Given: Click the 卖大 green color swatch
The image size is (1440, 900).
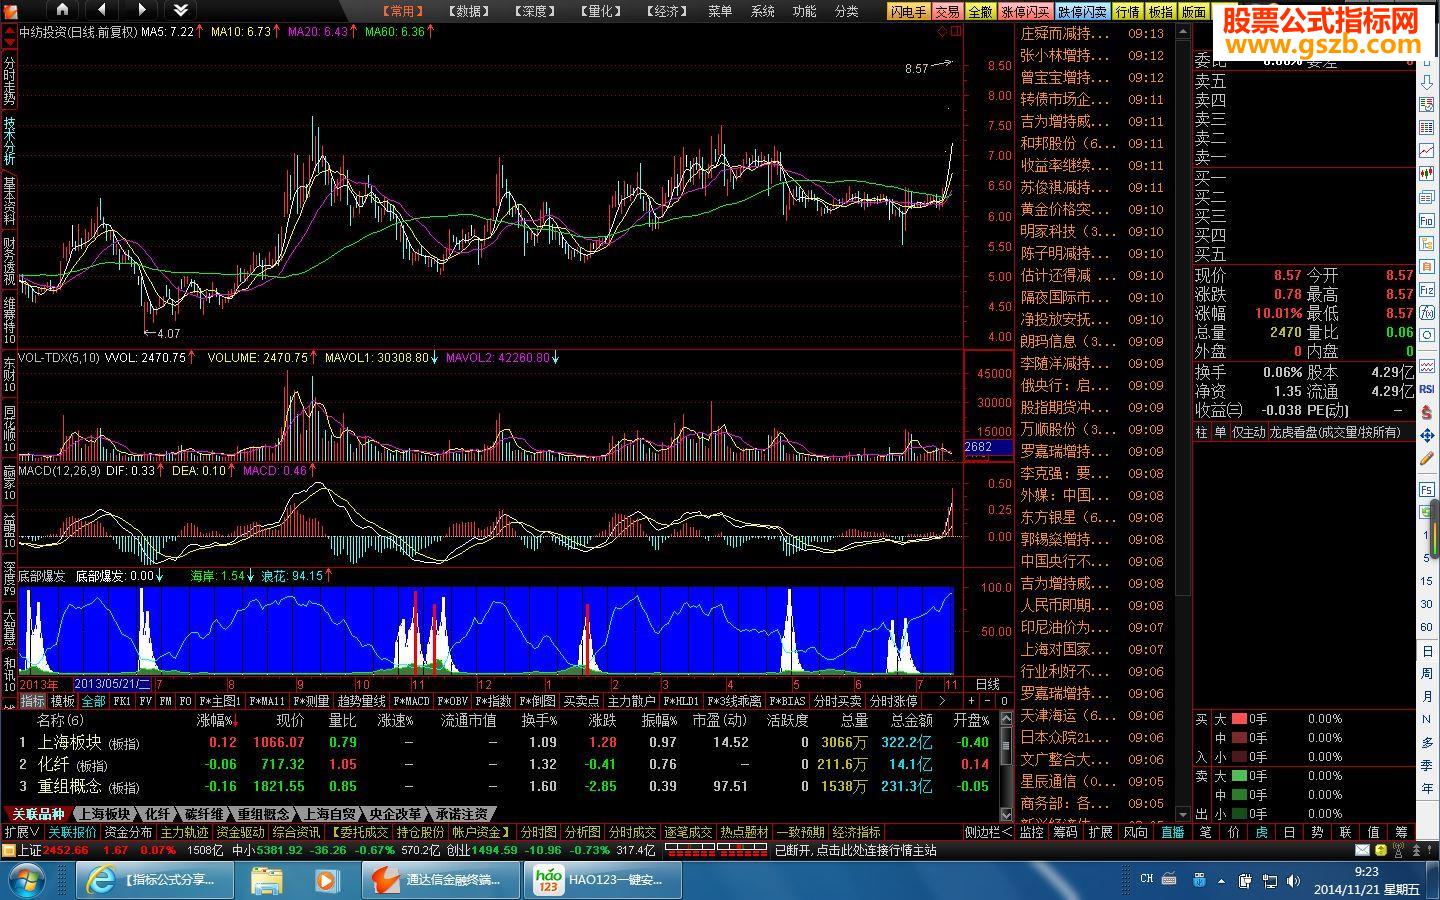Looking at the screenshot, I should [1238, 776].
